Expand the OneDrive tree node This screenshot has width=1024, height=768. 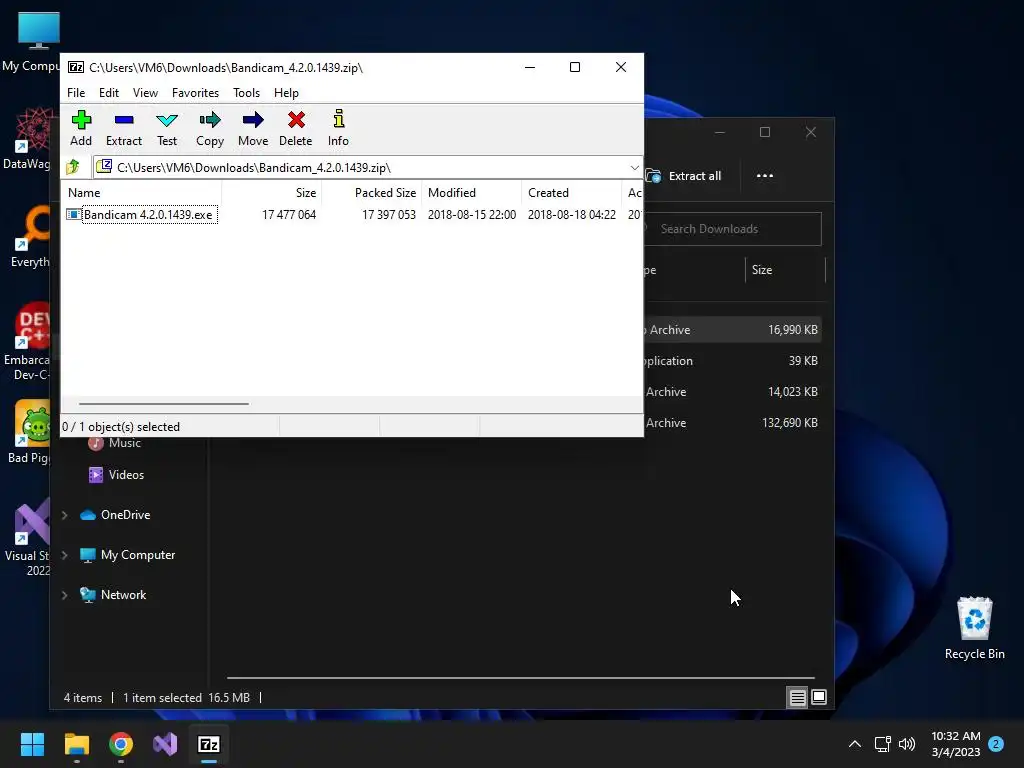coord(65,515)
